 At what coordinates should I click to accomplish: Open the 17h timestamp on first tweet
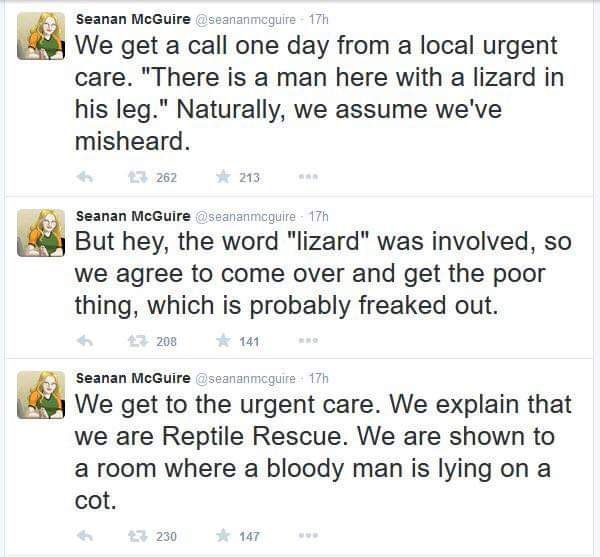319,20
